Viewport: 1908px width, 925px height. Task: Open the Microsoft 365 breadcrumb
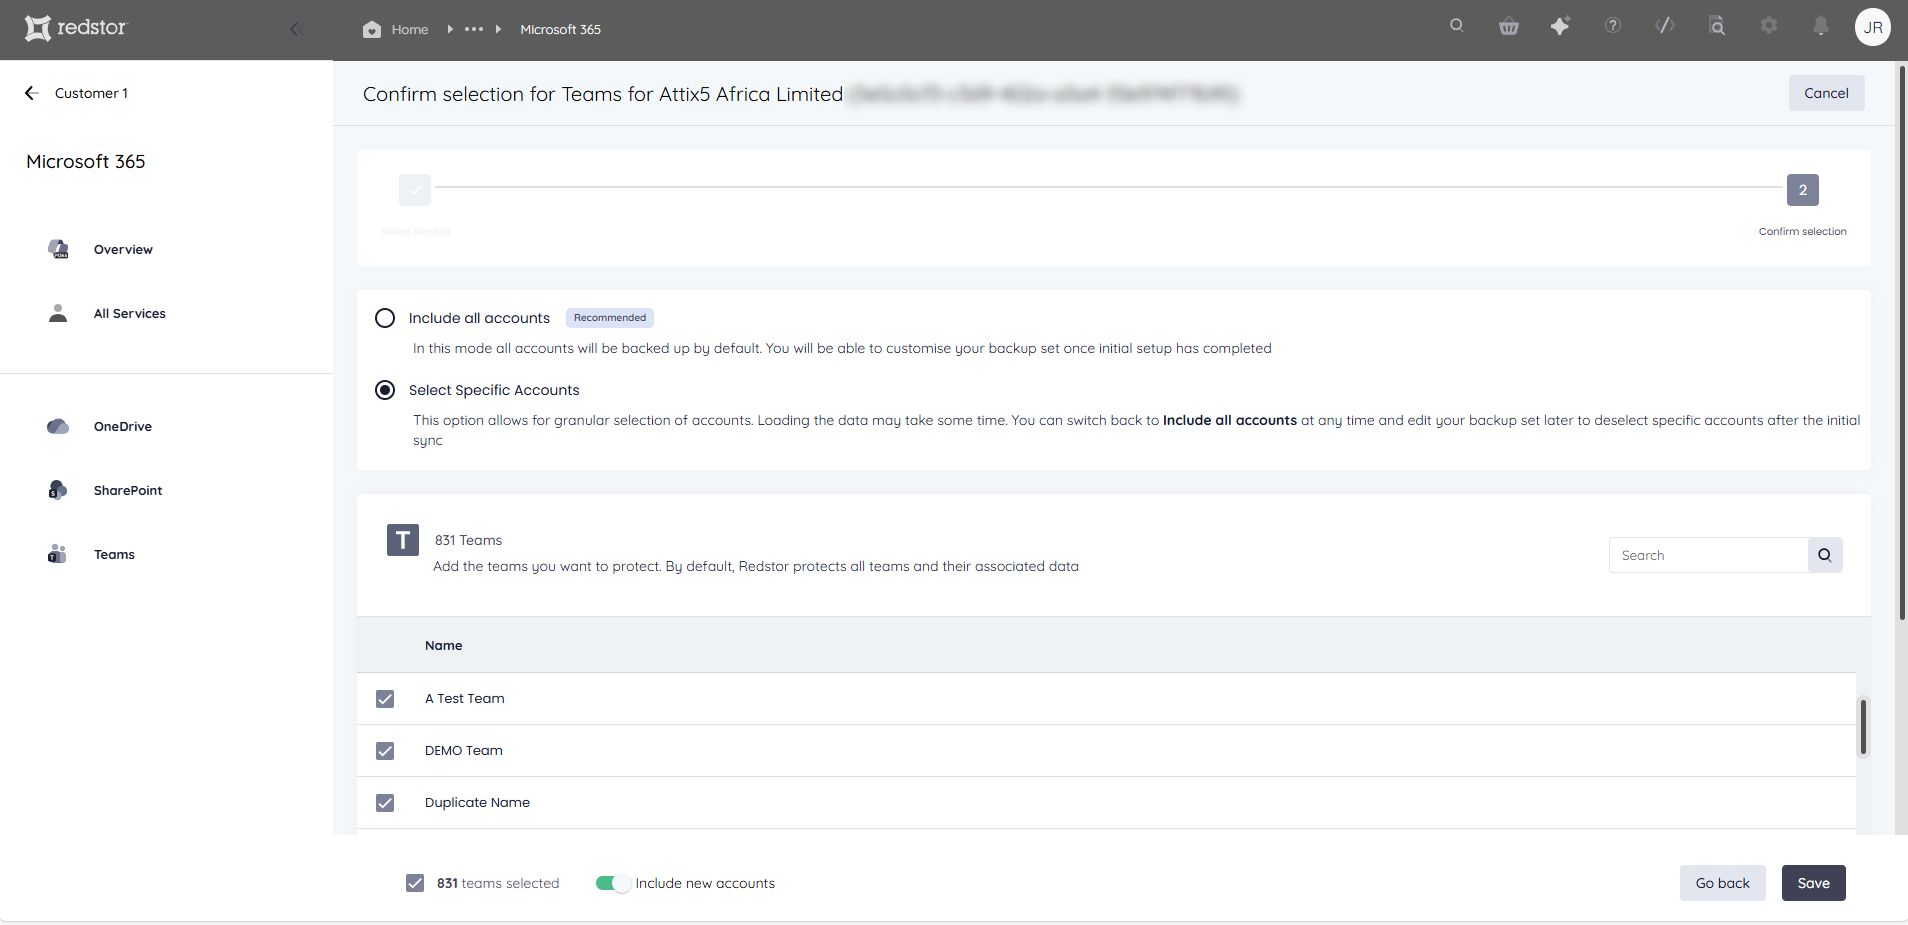point(560,29)
